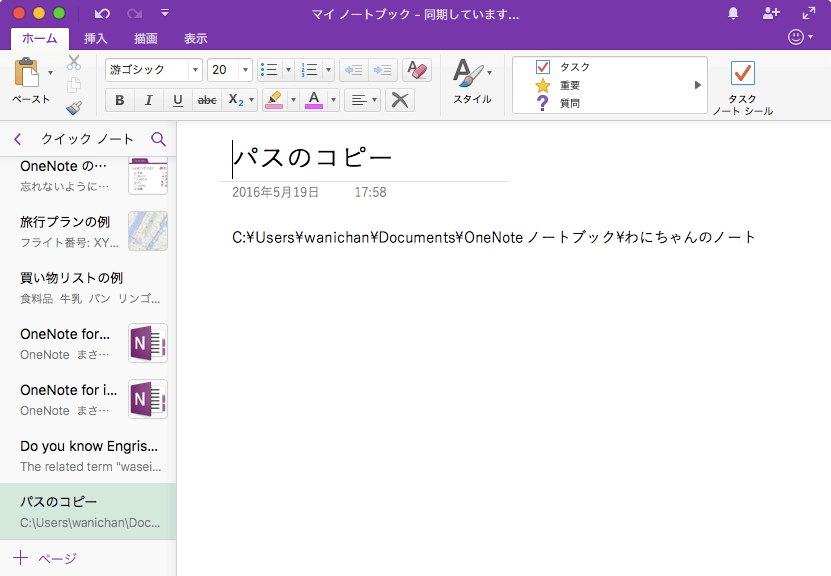Open the notifications bell
The width and height of the screenshot is (831, 576).
(x=733, y=13)
